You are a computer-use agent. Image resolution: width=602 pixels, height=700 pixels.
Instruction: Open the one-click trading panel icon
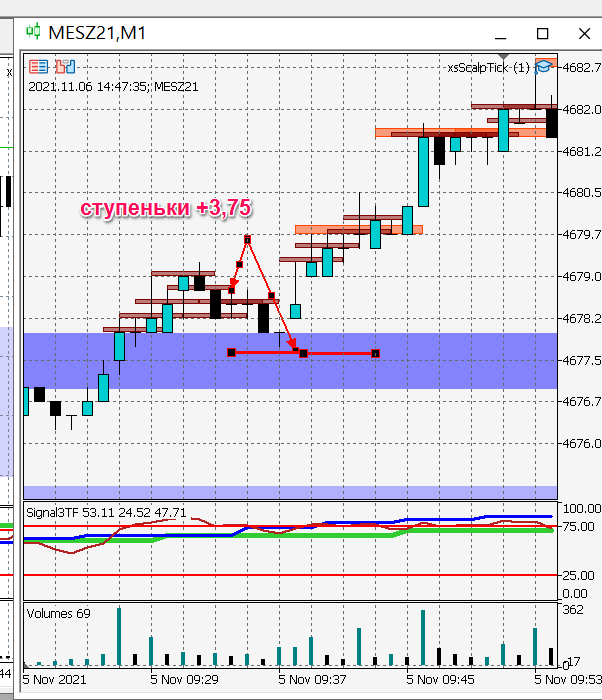click(38, 67)
